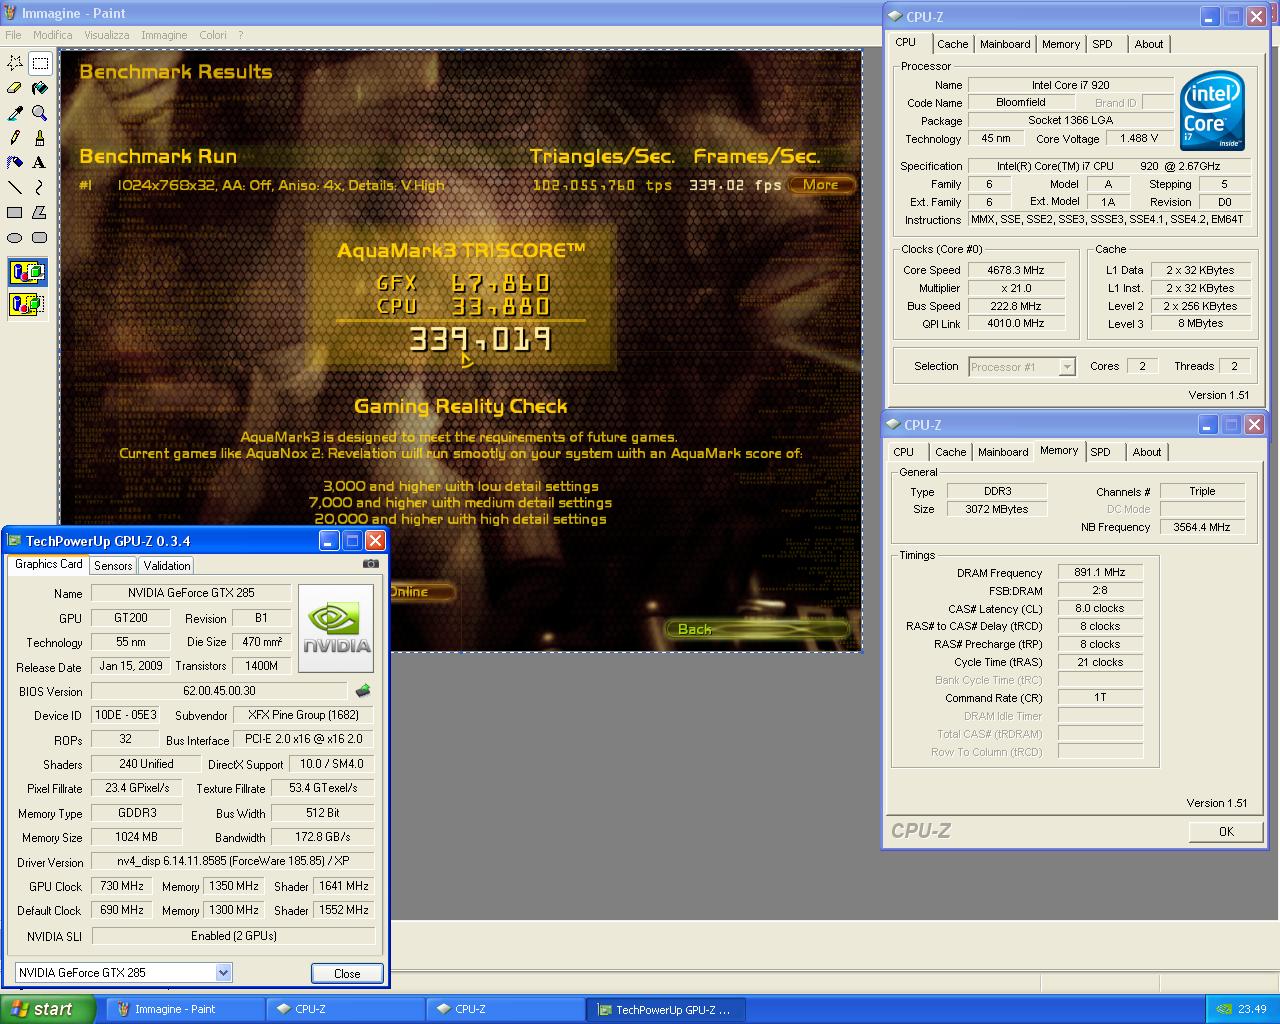Select the rectangular Select tool in Paint
1280x1024 pixels.
click(x=40, y=63)
